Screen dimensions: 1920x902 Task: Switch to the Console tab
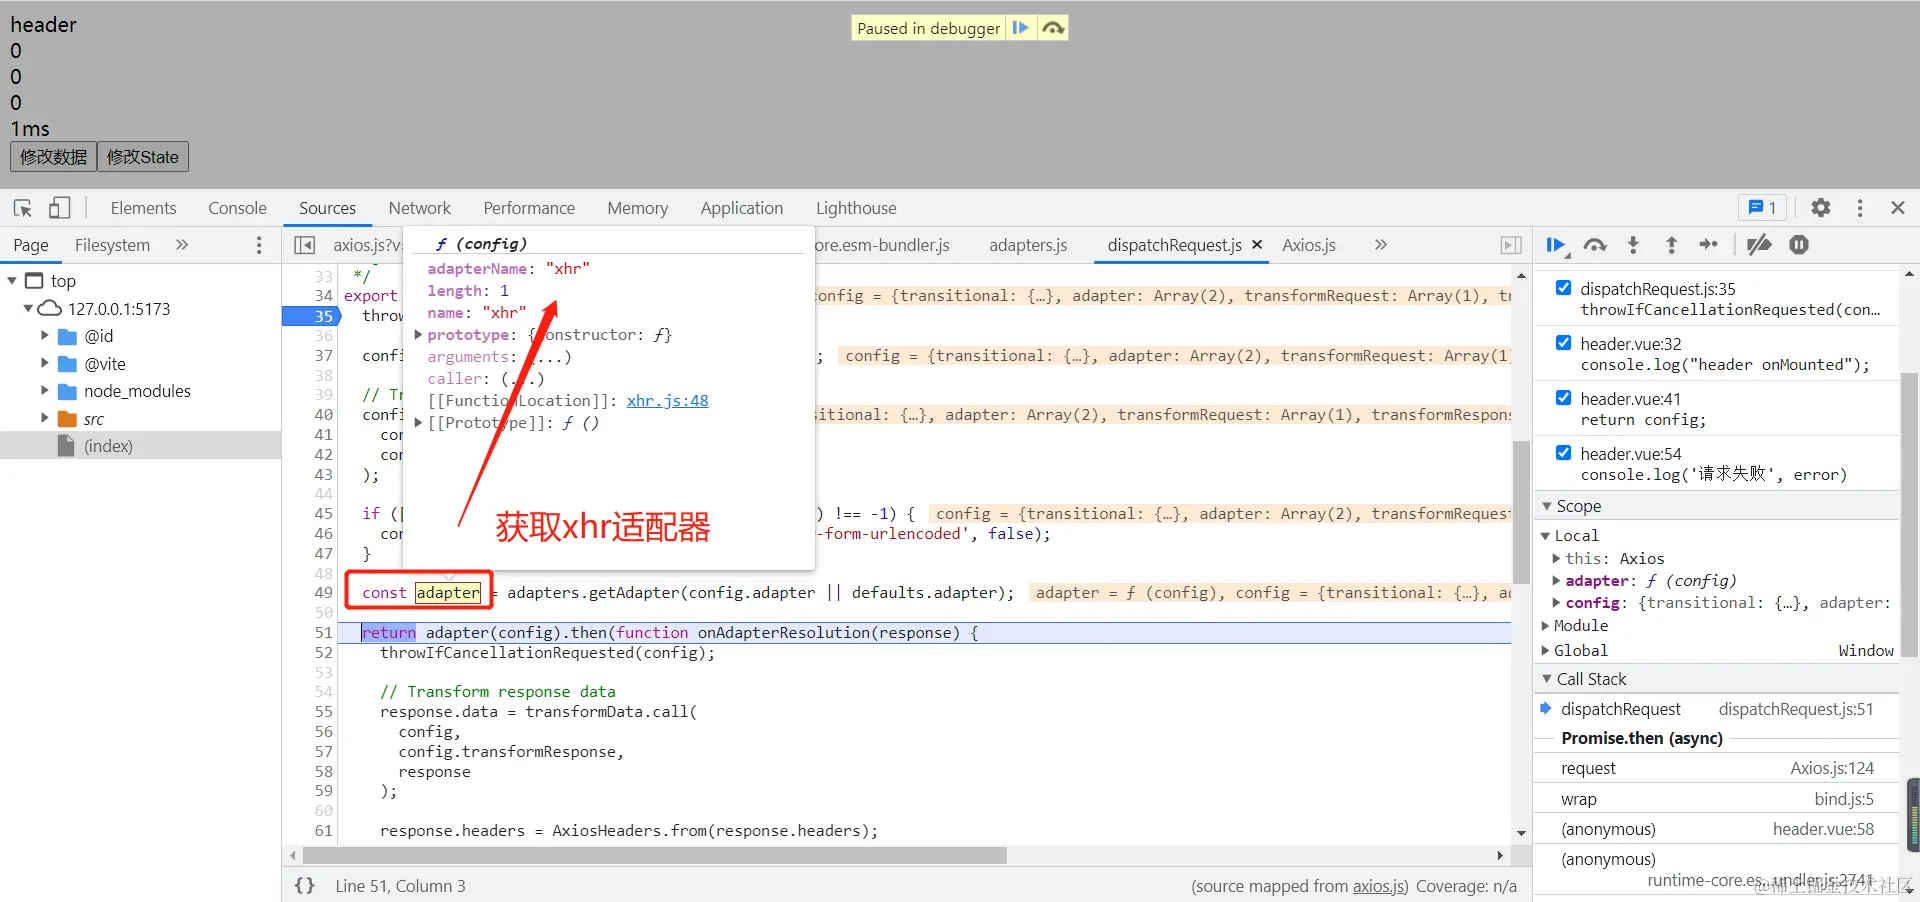pos(237,208)
